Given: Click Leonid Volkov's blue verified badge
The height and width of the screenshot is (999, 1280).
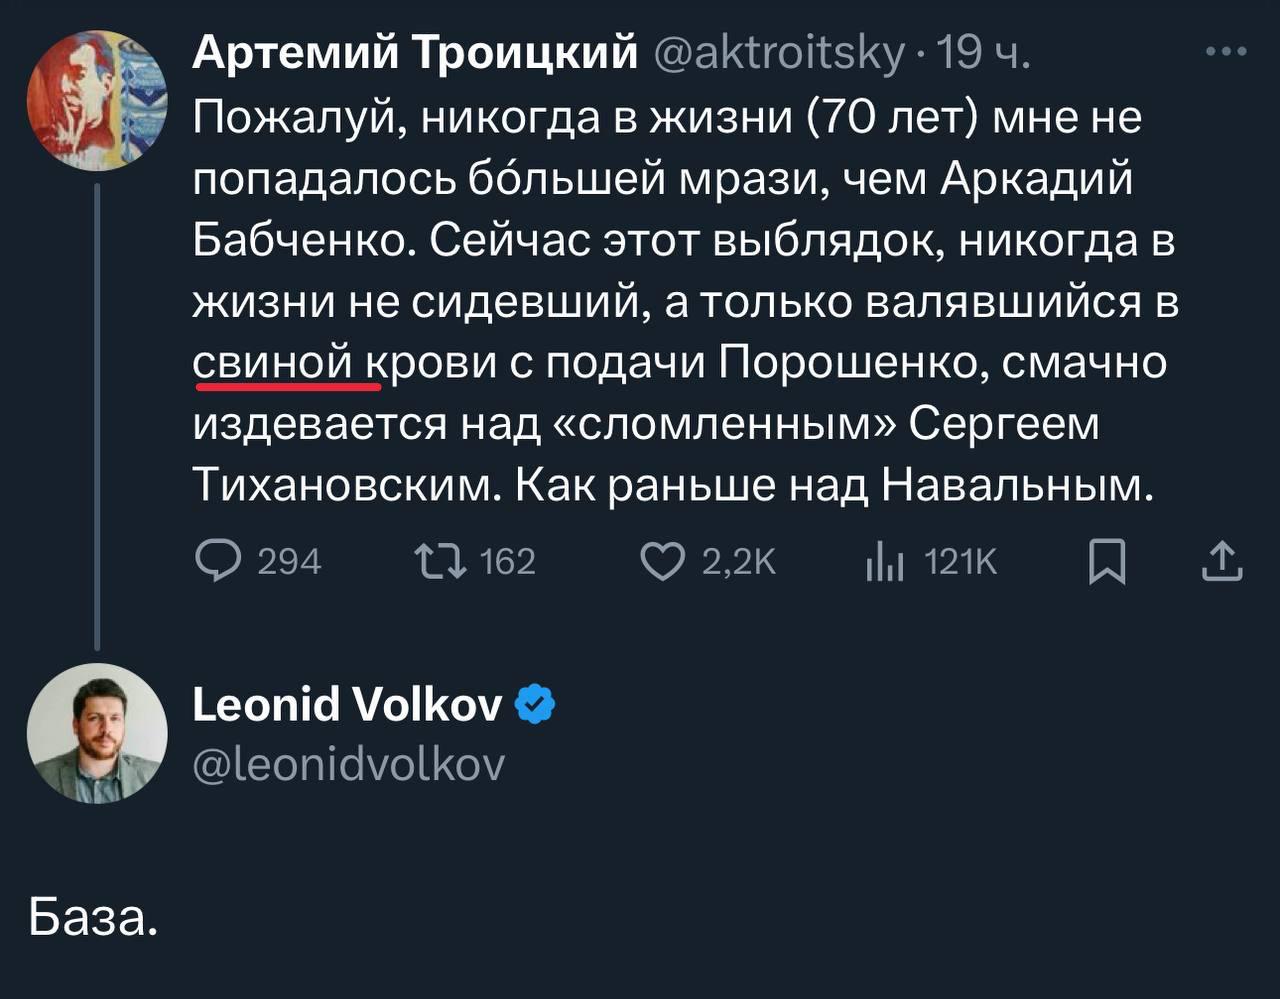Looking at the screenshot, I should click(535, 706).
